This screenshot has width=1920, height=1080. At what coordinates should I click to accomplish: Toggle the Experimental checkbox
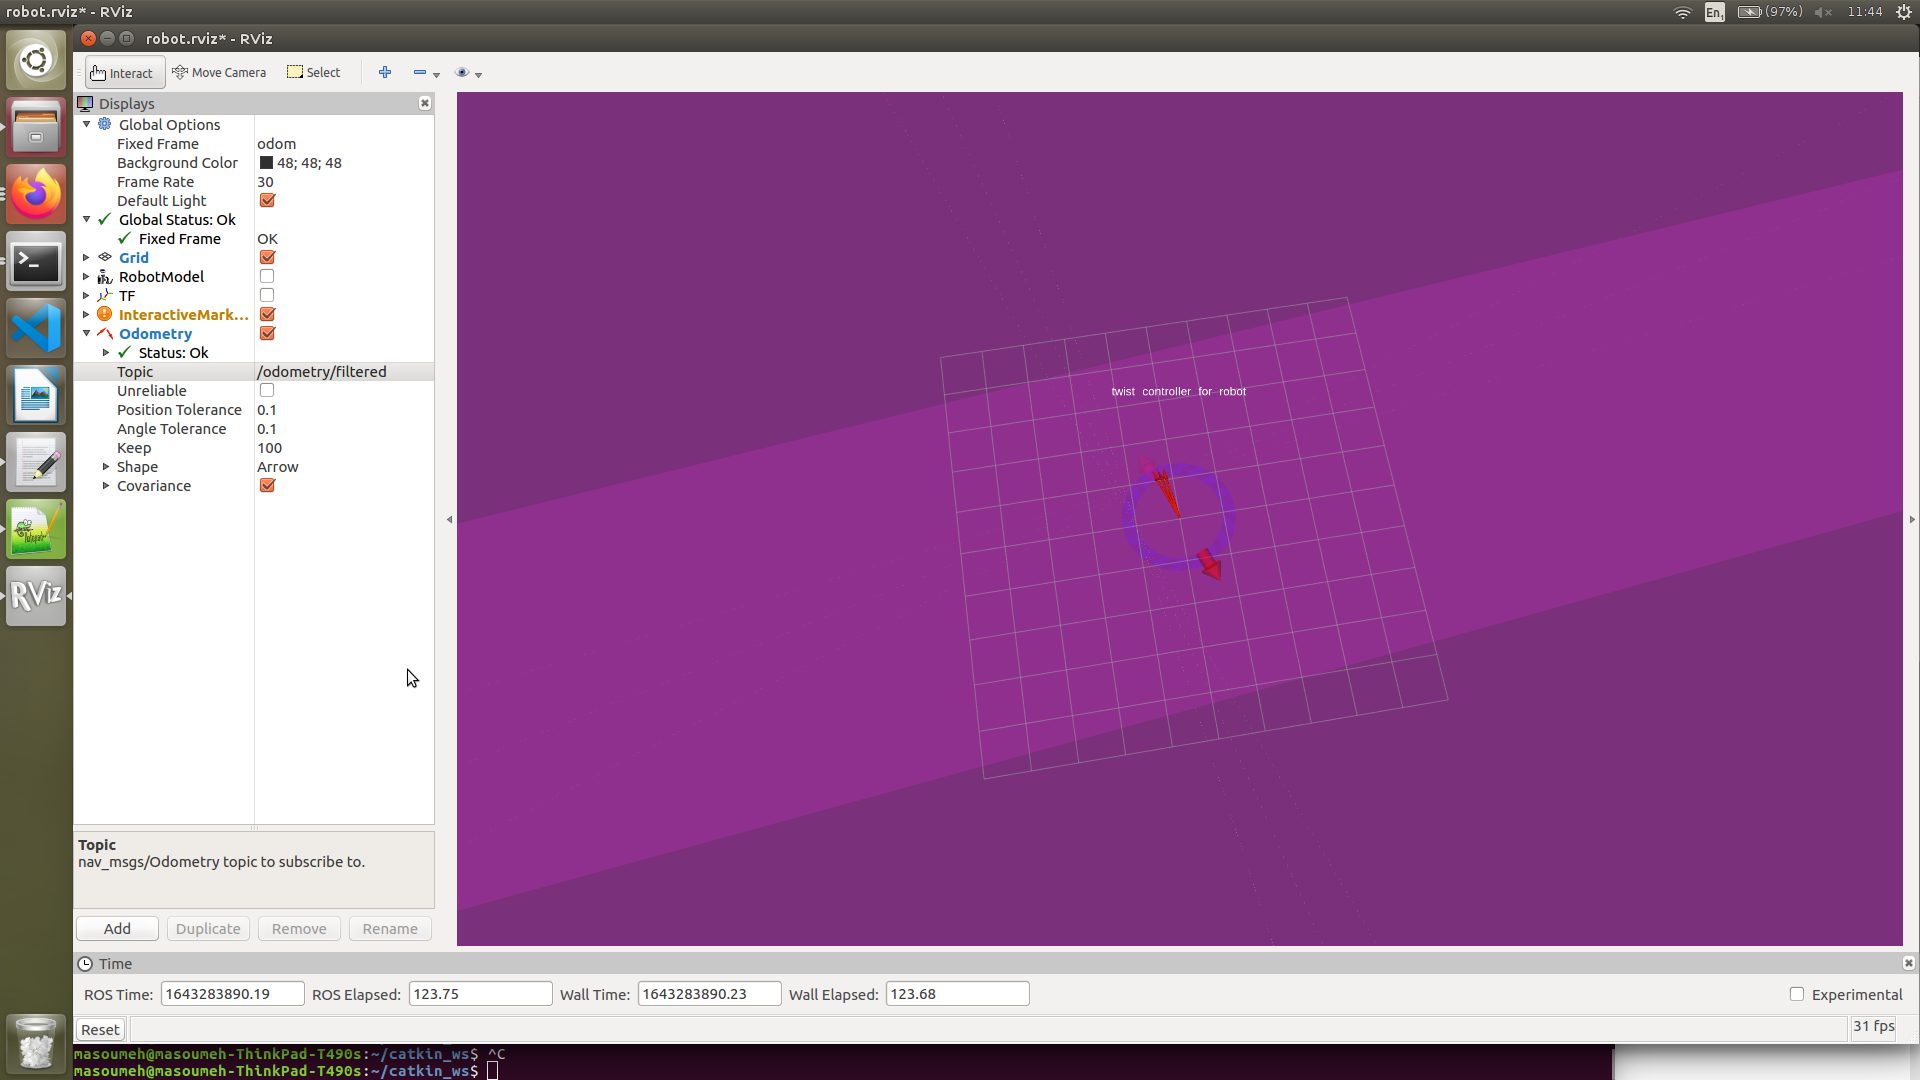coord(1797,994)
